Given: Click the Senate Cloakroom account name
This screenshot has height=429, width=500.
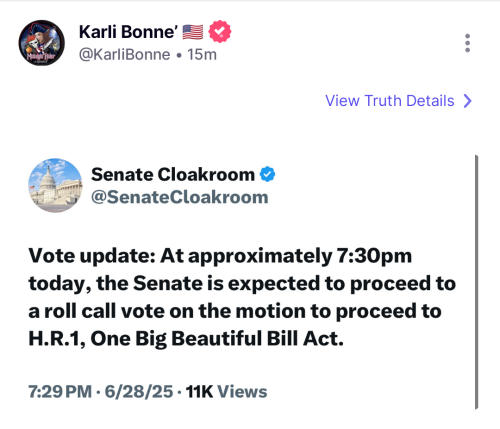Looking at the screenshot, I should pyautogui.click(x=173, y=174).
